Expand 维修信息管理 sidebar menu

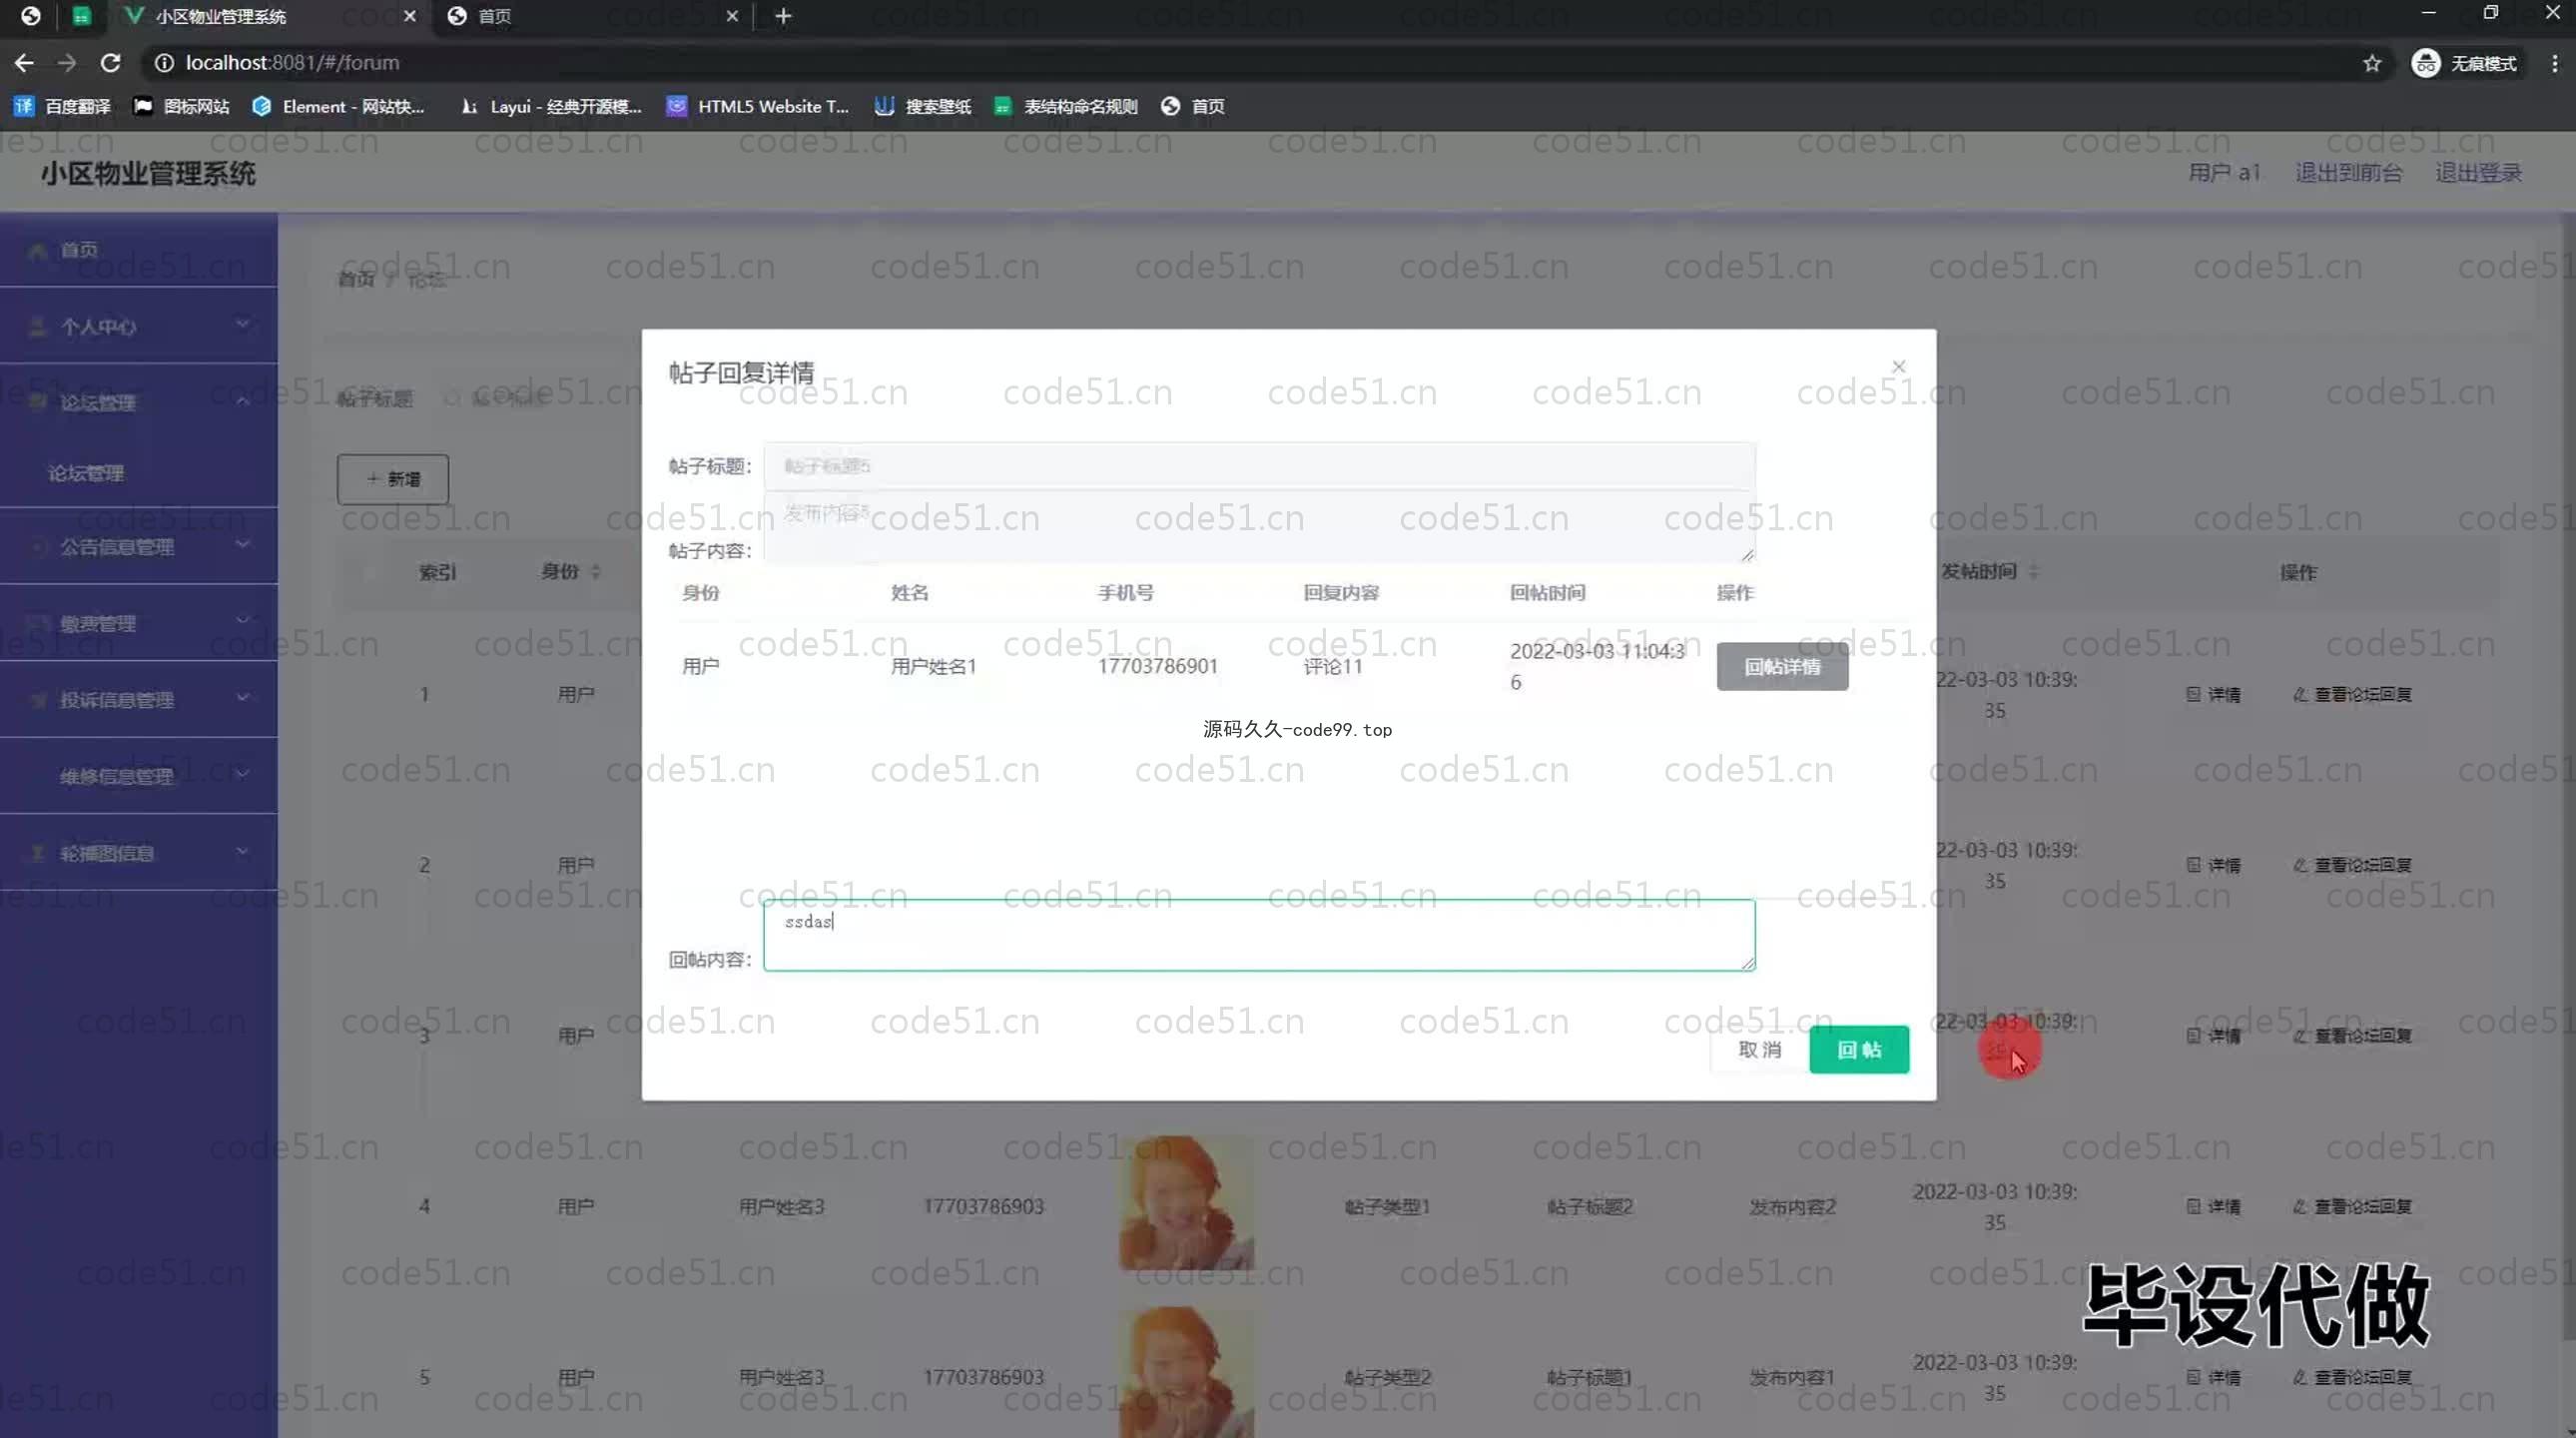click(x=139, y=776)
